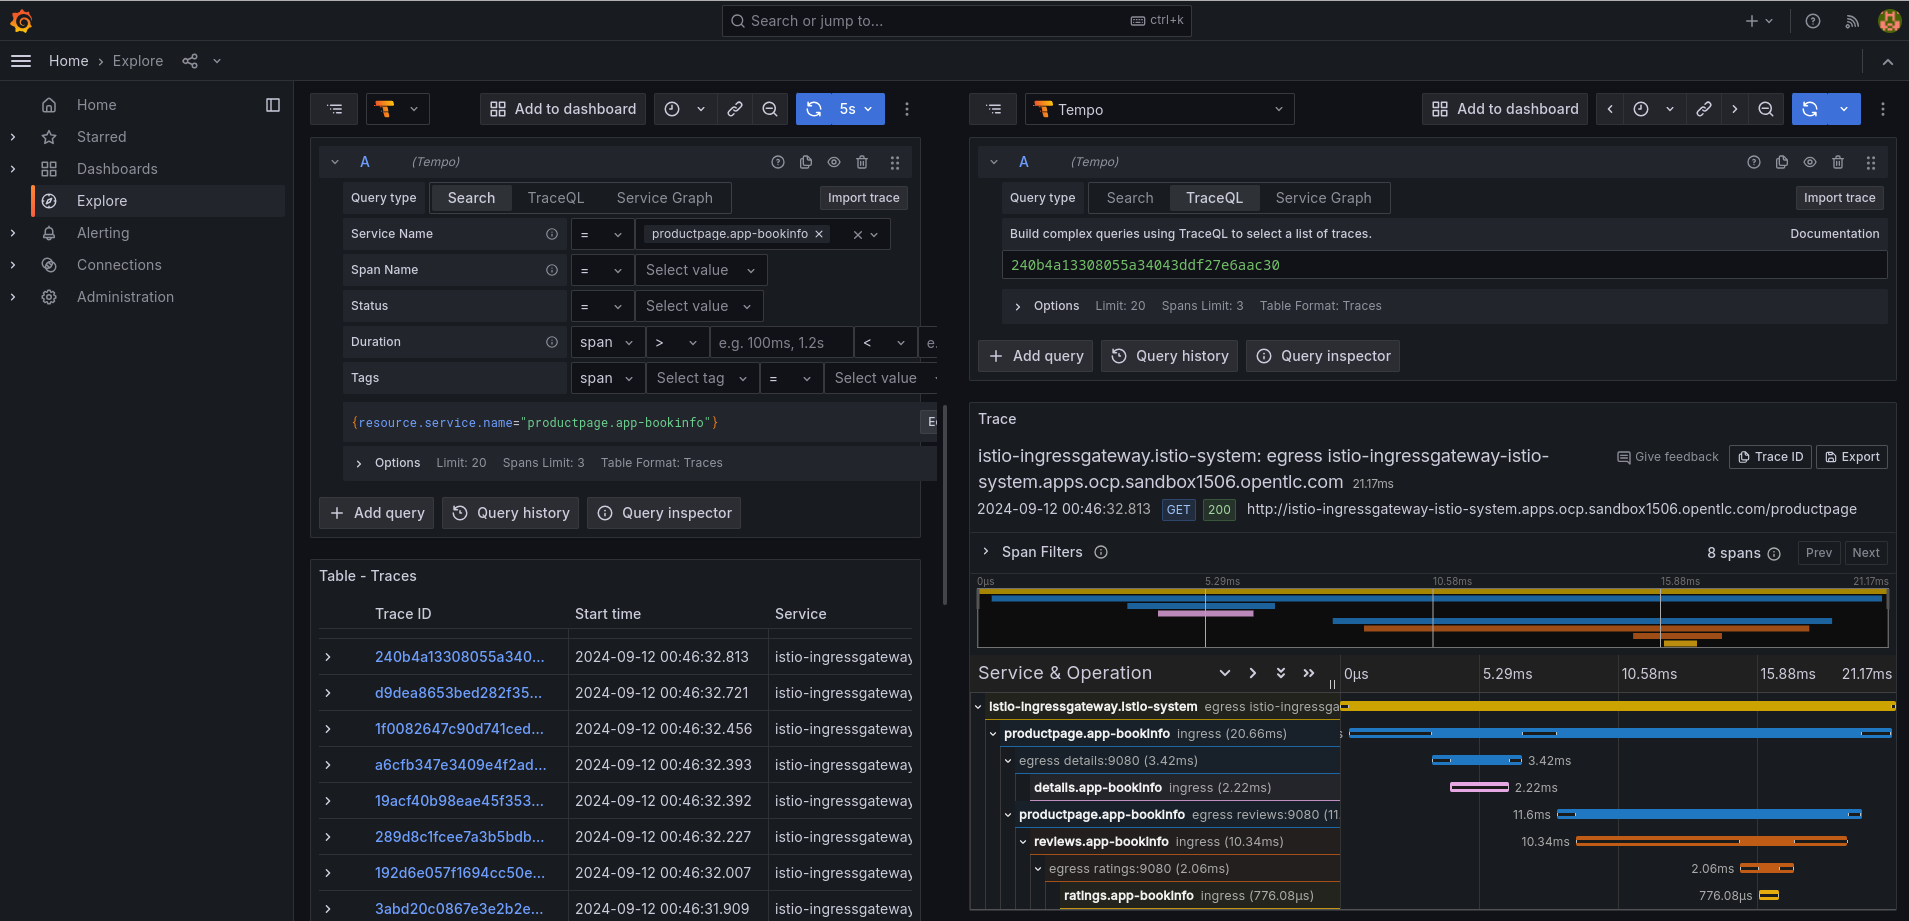Open the 5s refresh interval dropdown
This screenshot has height=921, width=1909.
click(x=857, y=109)
